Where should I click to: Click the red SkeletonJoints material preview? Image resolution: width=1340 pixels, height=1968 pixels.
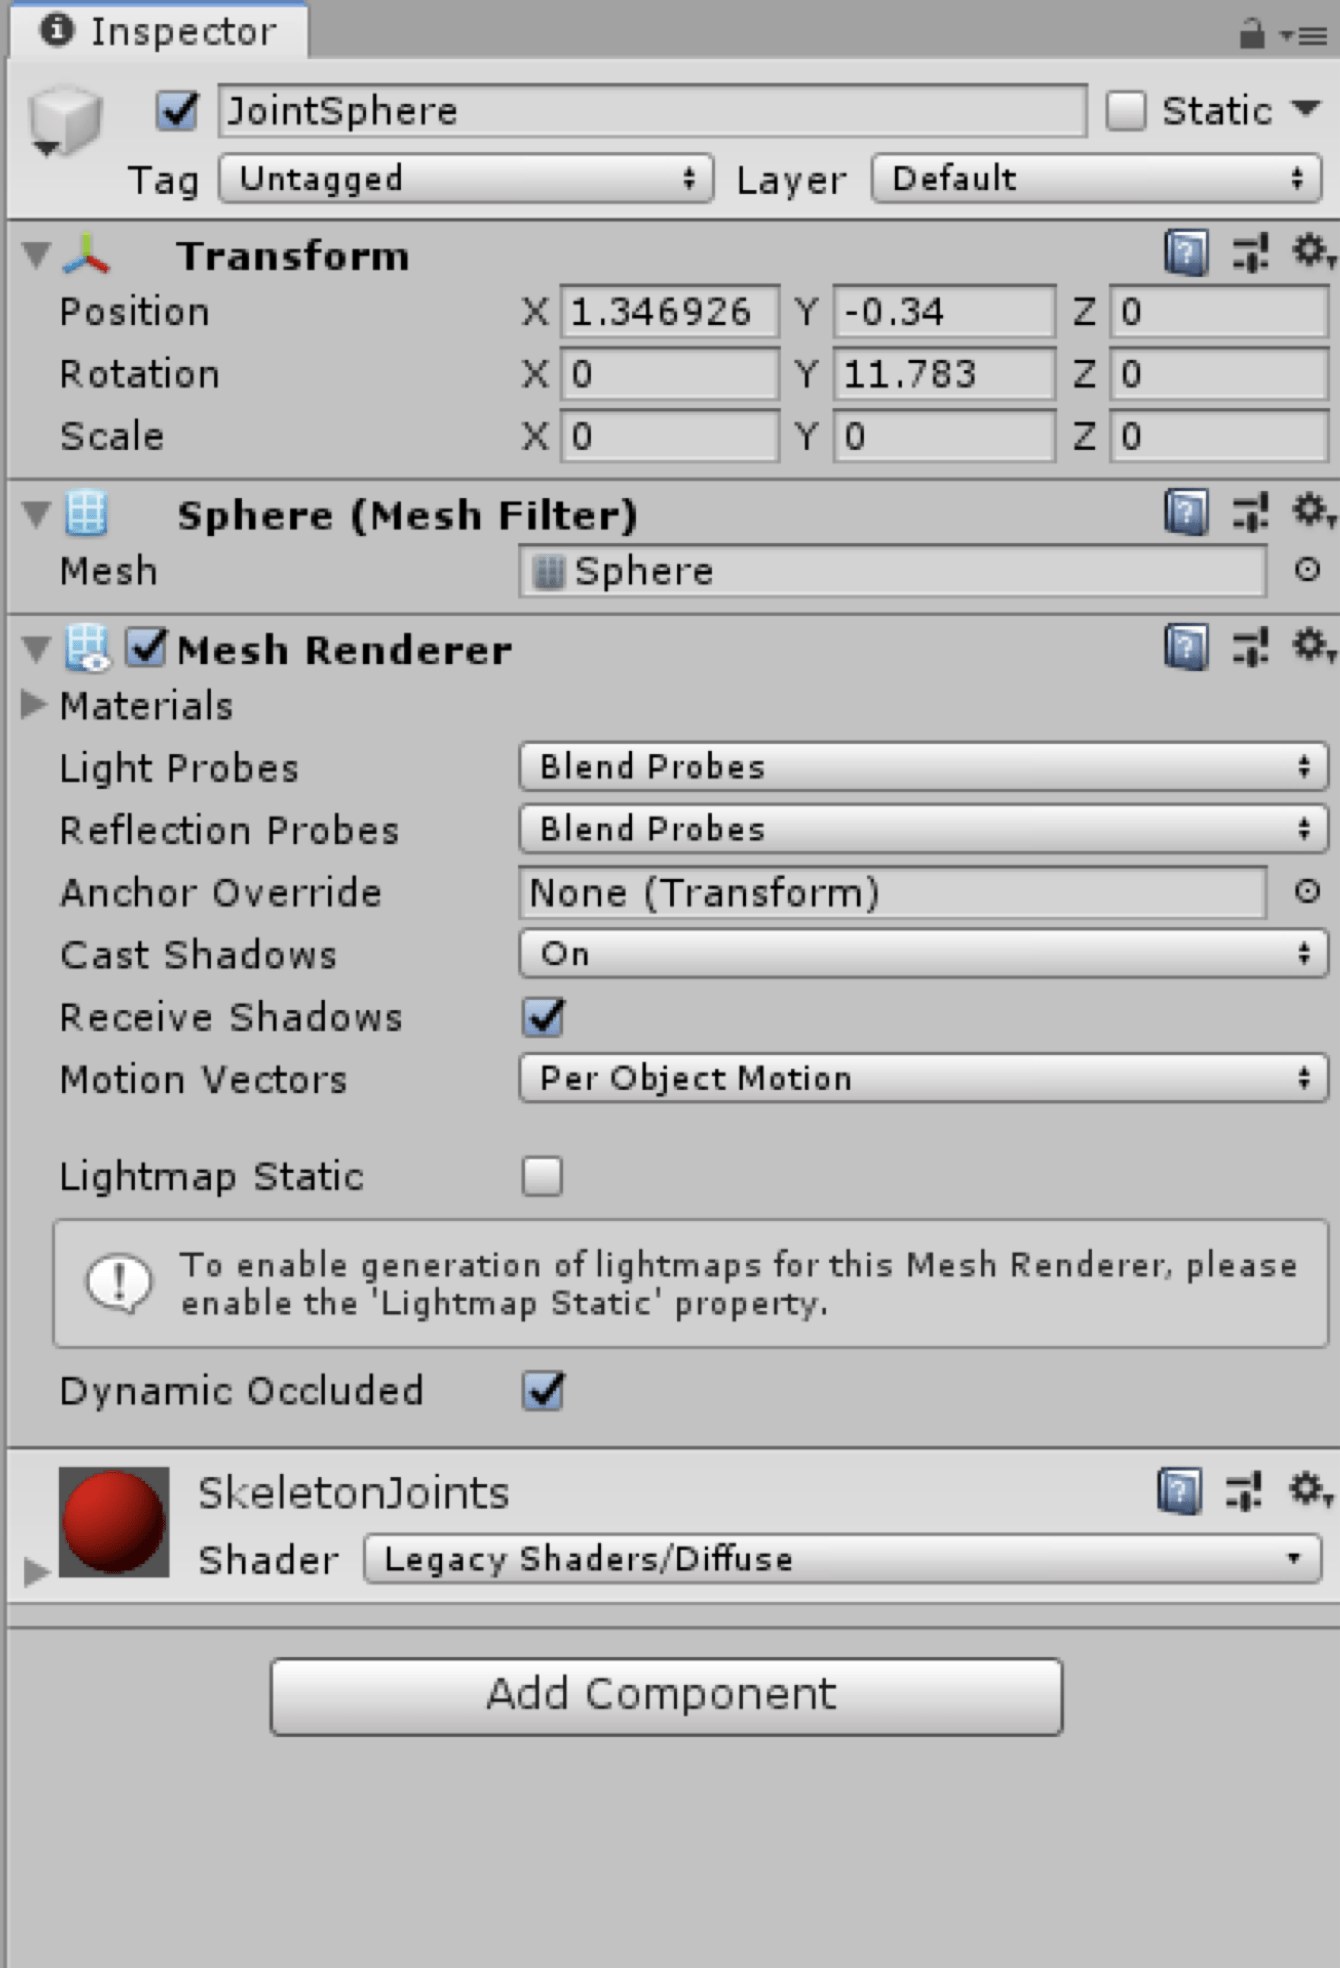[x=114, y=1522]
